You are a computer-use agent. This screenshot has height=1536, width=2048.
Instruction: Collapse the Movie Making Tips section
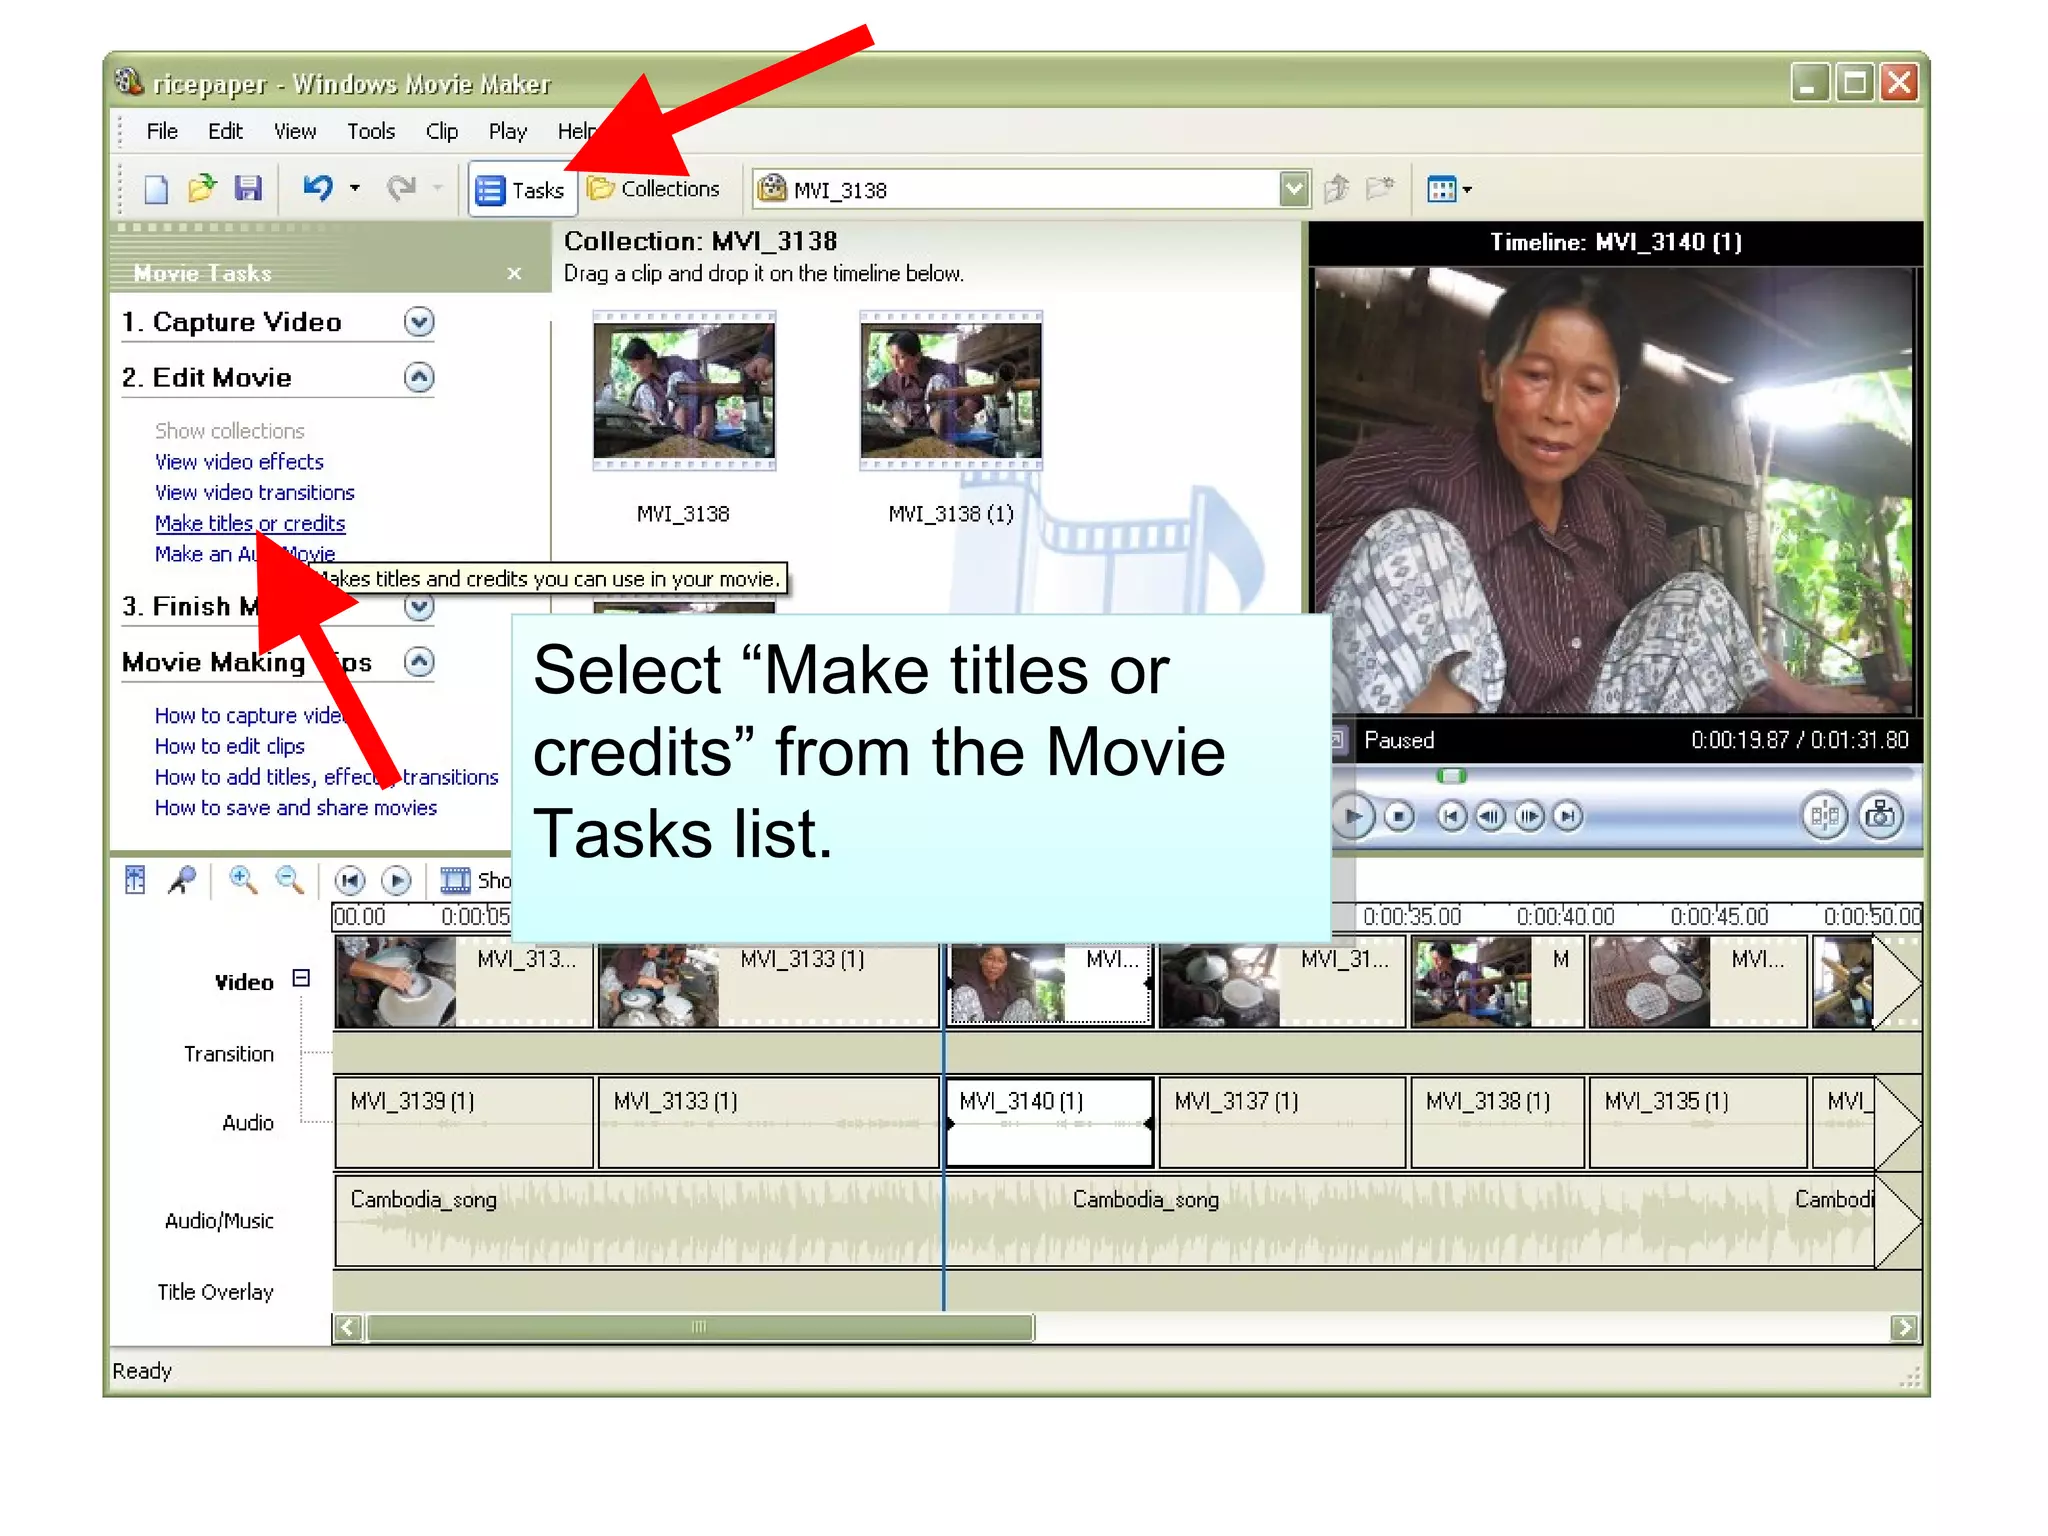(x=419, y=662)
